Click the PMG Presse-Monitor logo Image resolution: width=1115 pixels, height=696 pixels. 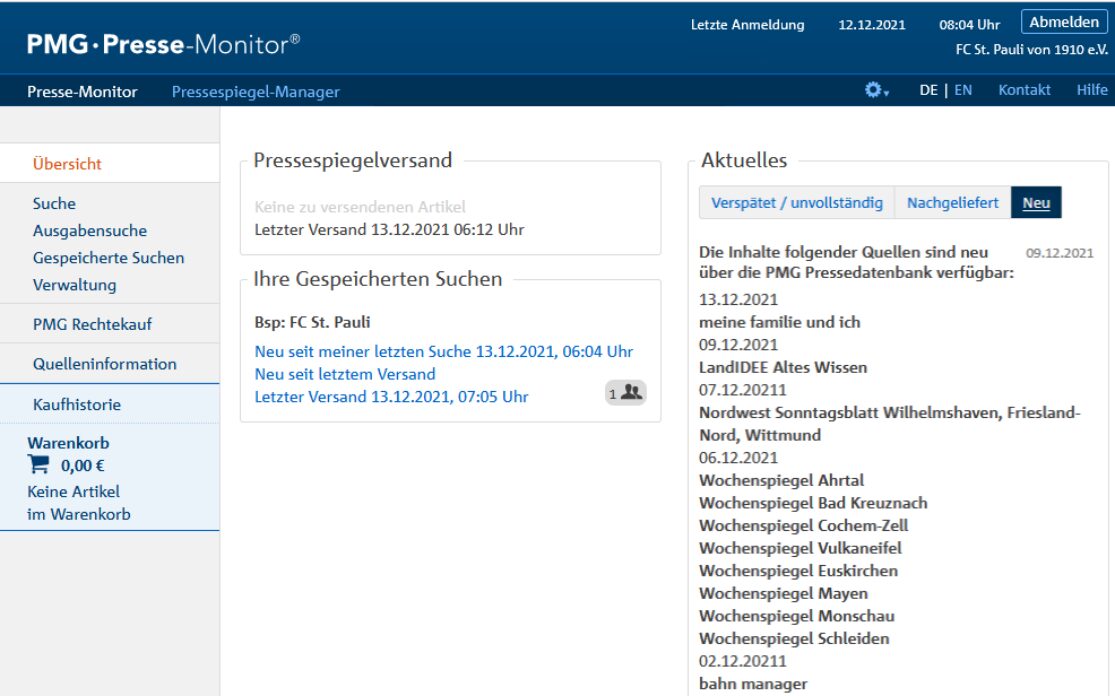click(x=164, y=44)
